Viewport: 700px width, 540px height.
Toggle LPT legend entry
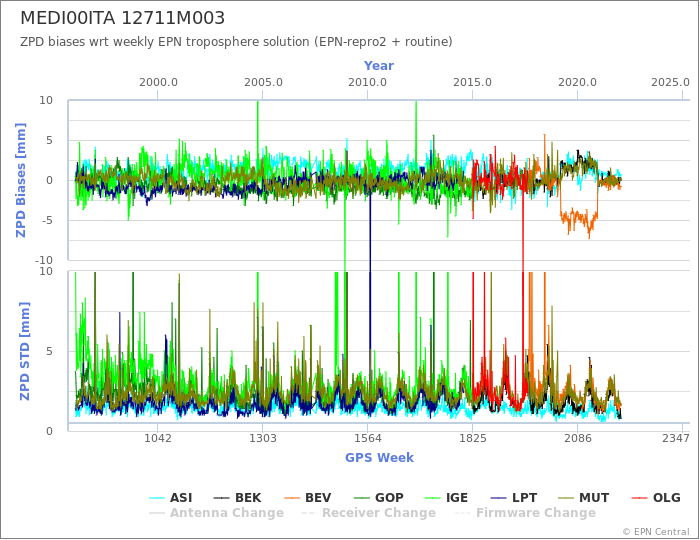[513, 498]
